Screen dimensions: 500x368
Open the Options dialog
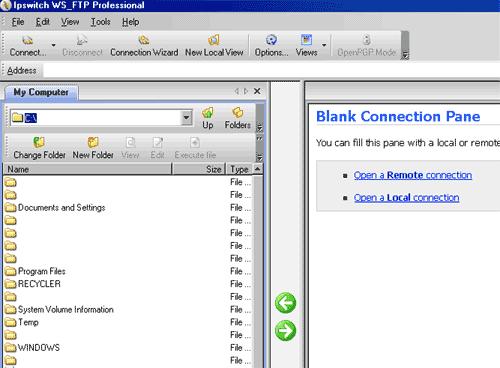pyautogui.click(x=271, y=46)
